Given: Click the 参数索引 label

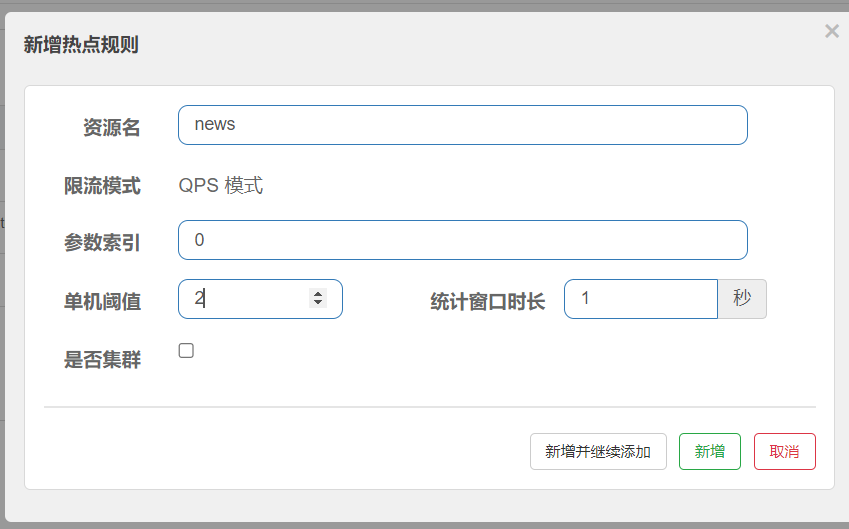Looking at the screenshot, I should coord(102,243).
